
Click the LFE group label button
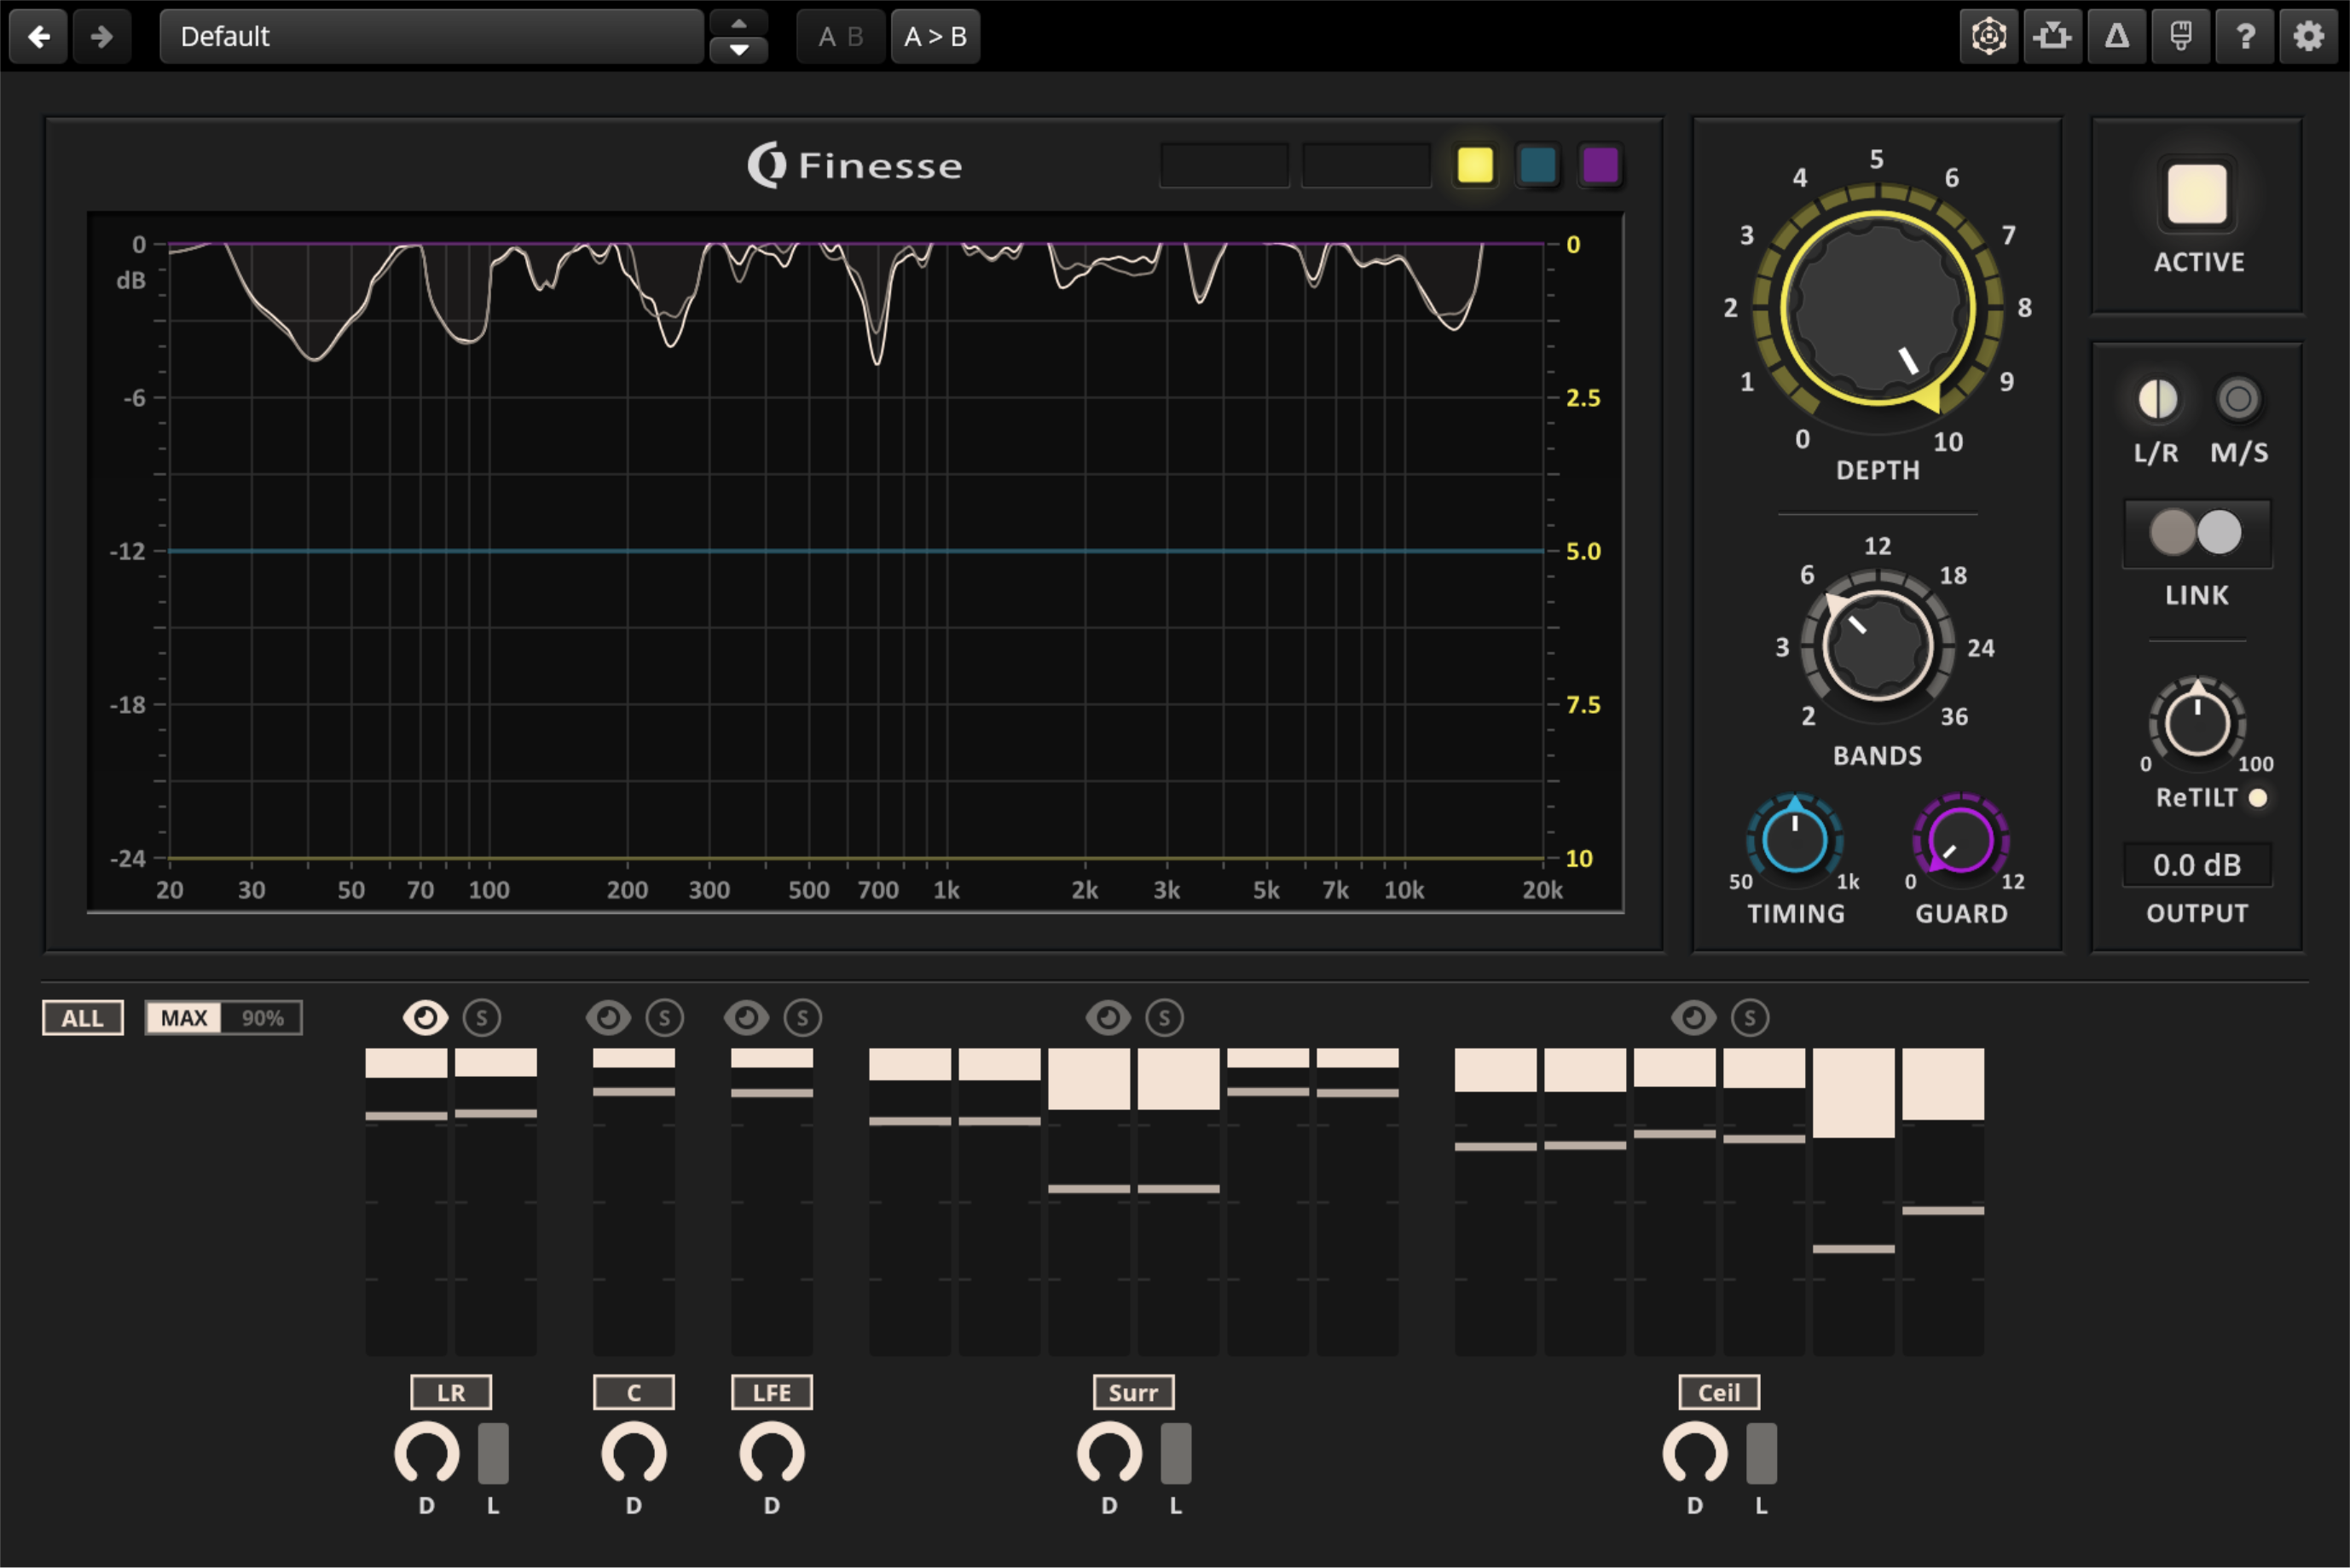pyautogui.click(x=772, y=1392)
